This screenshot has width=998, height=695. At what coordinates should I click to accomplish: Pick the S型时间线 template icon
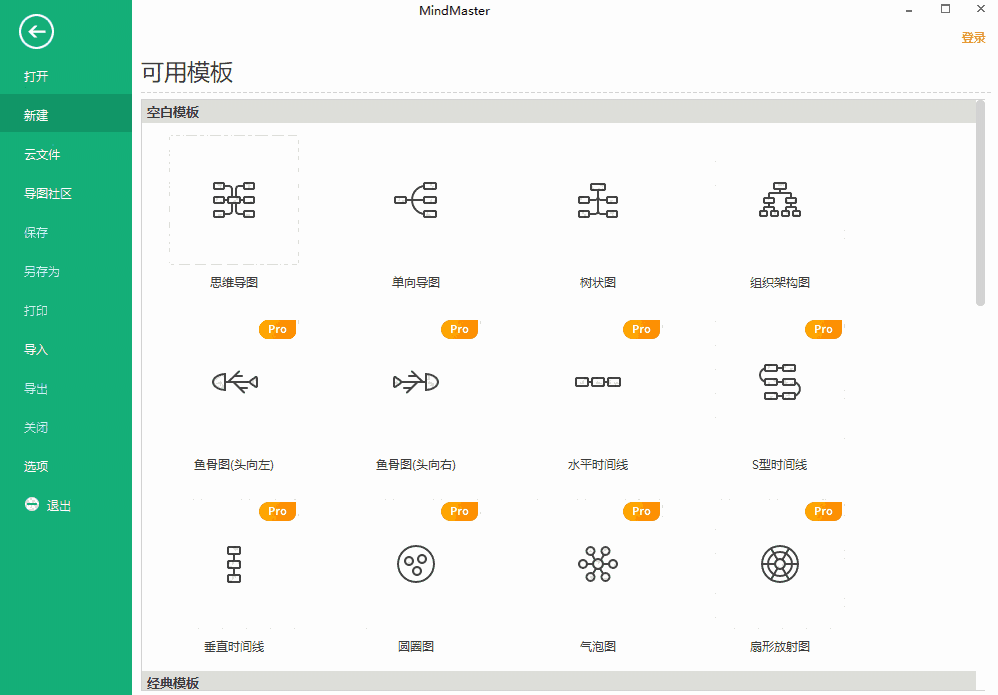(780, 382)
